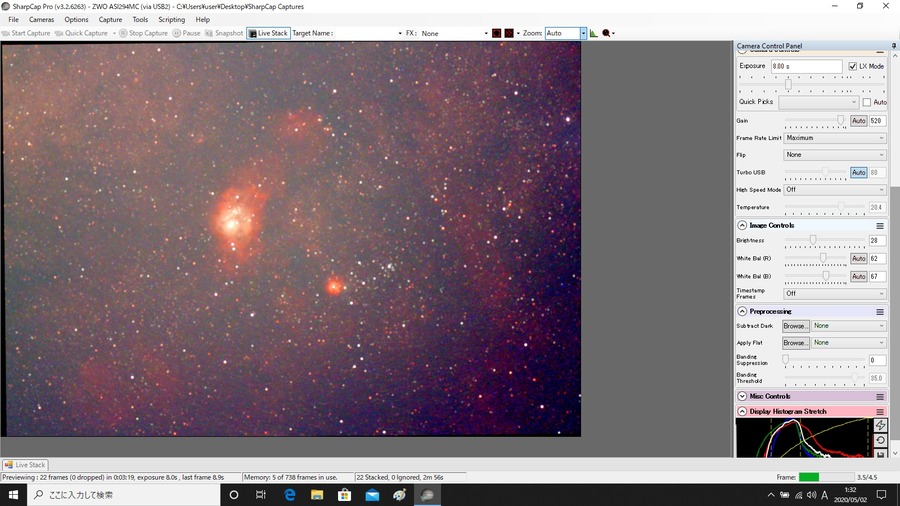Open the Timestamp Frames dropdown
This screenshot has width=900, height=506.
[x=835, y=293]
